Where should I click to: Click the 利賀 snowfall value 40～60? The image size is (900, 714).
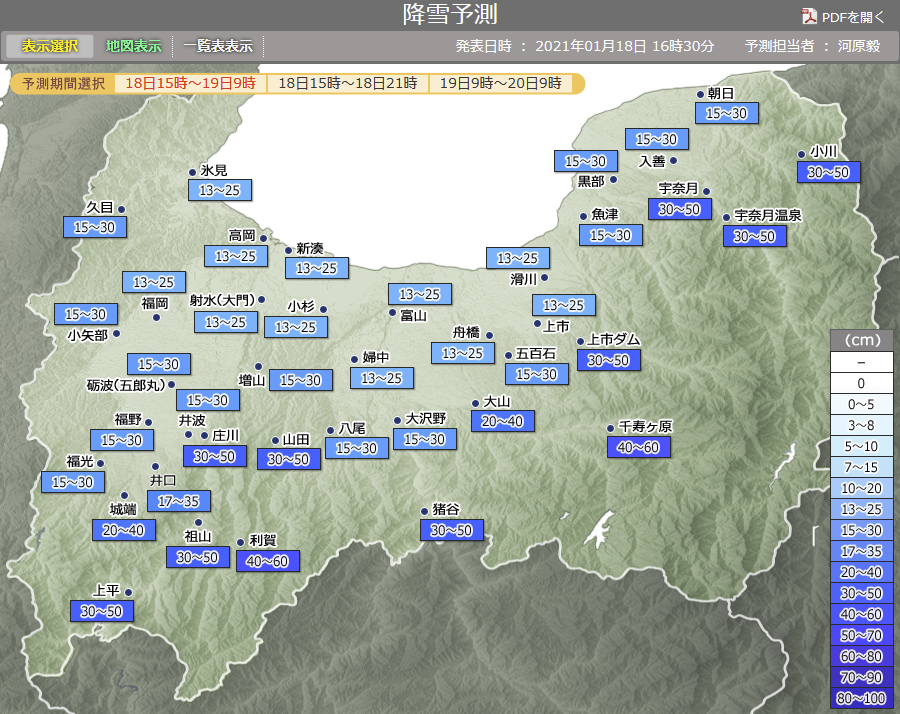coord(268,561)
